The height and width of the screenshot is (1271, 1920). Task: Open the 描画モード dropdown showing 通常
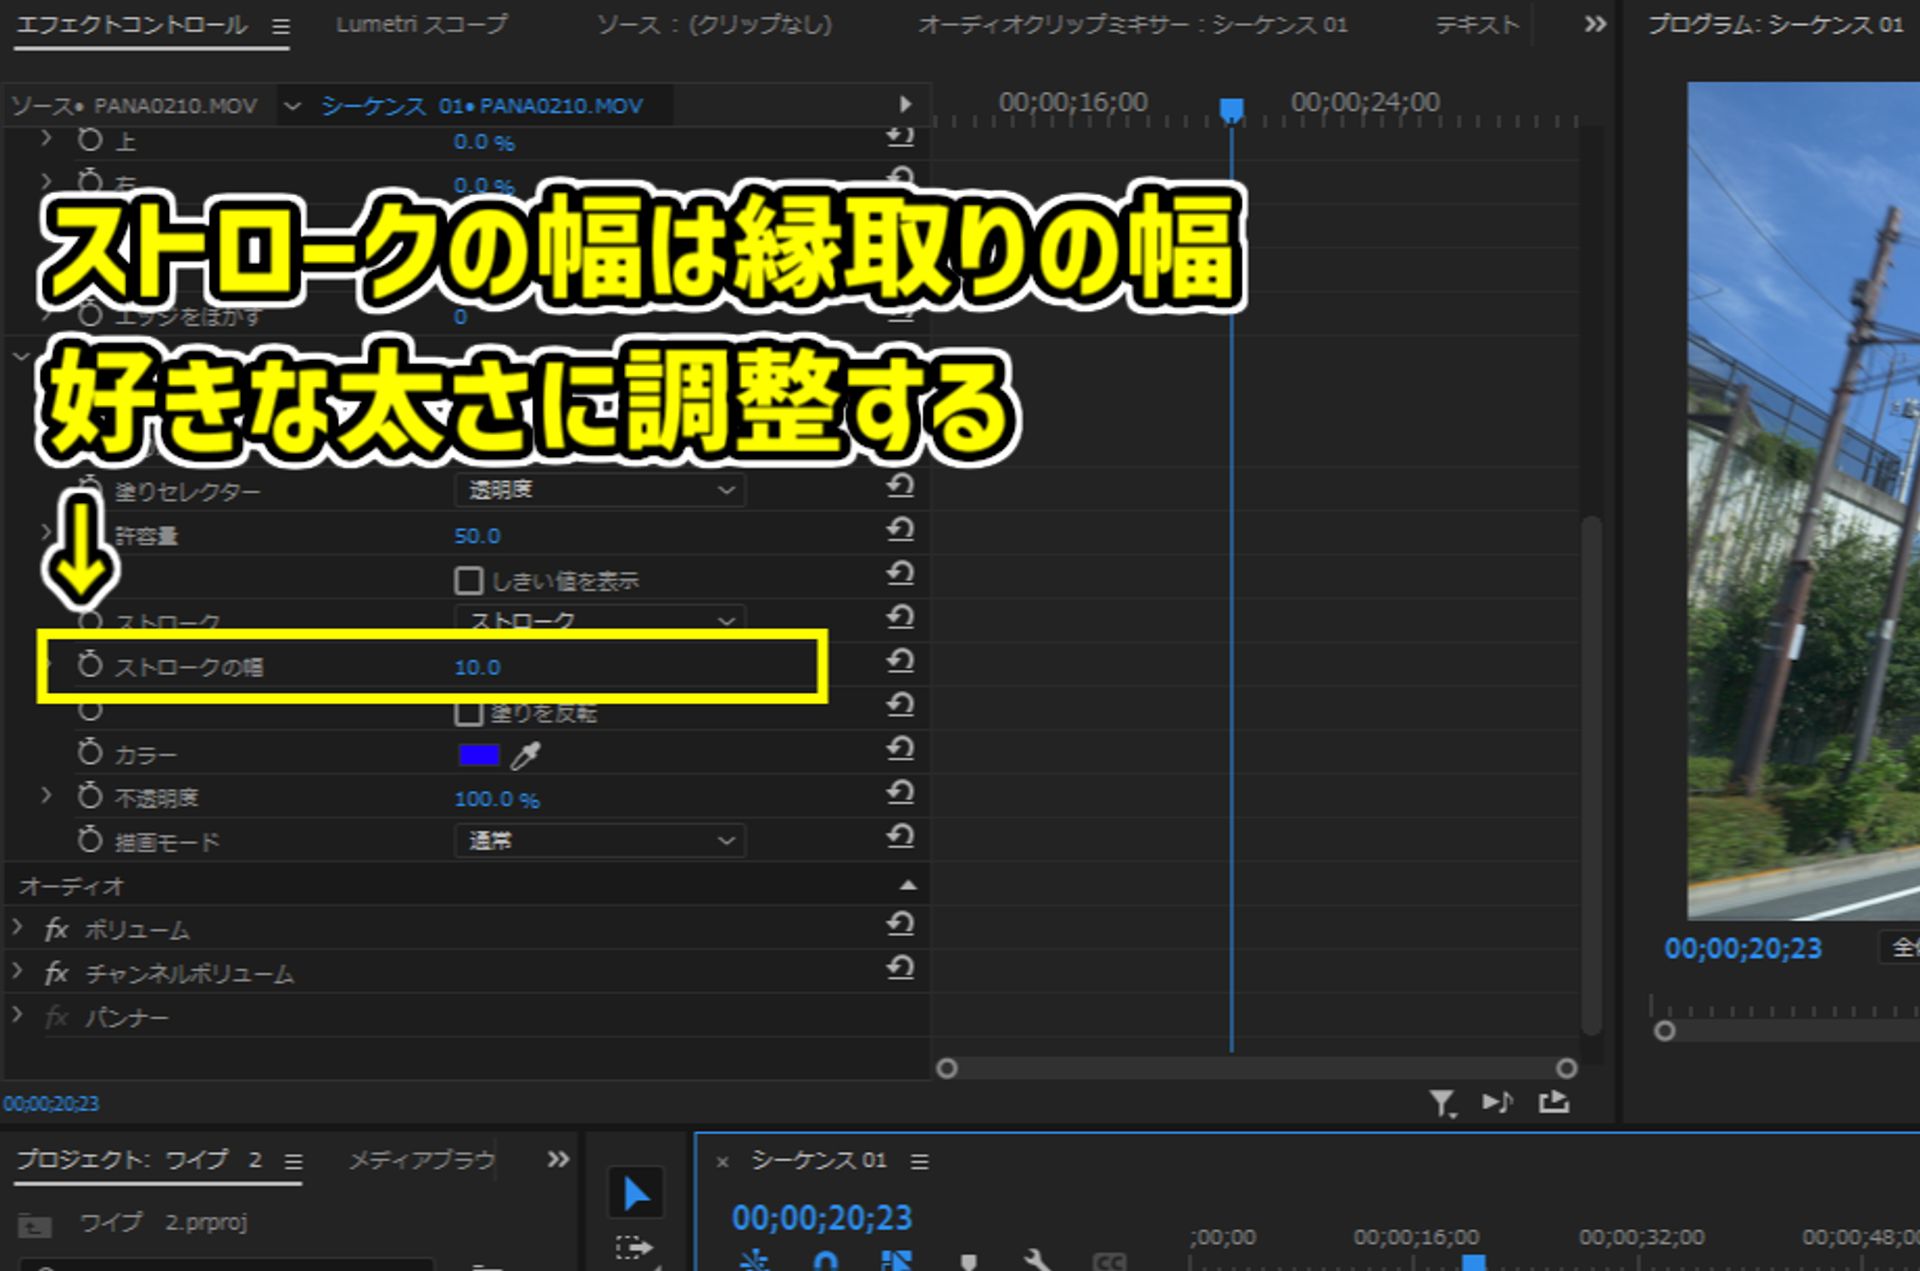(598, 841)
